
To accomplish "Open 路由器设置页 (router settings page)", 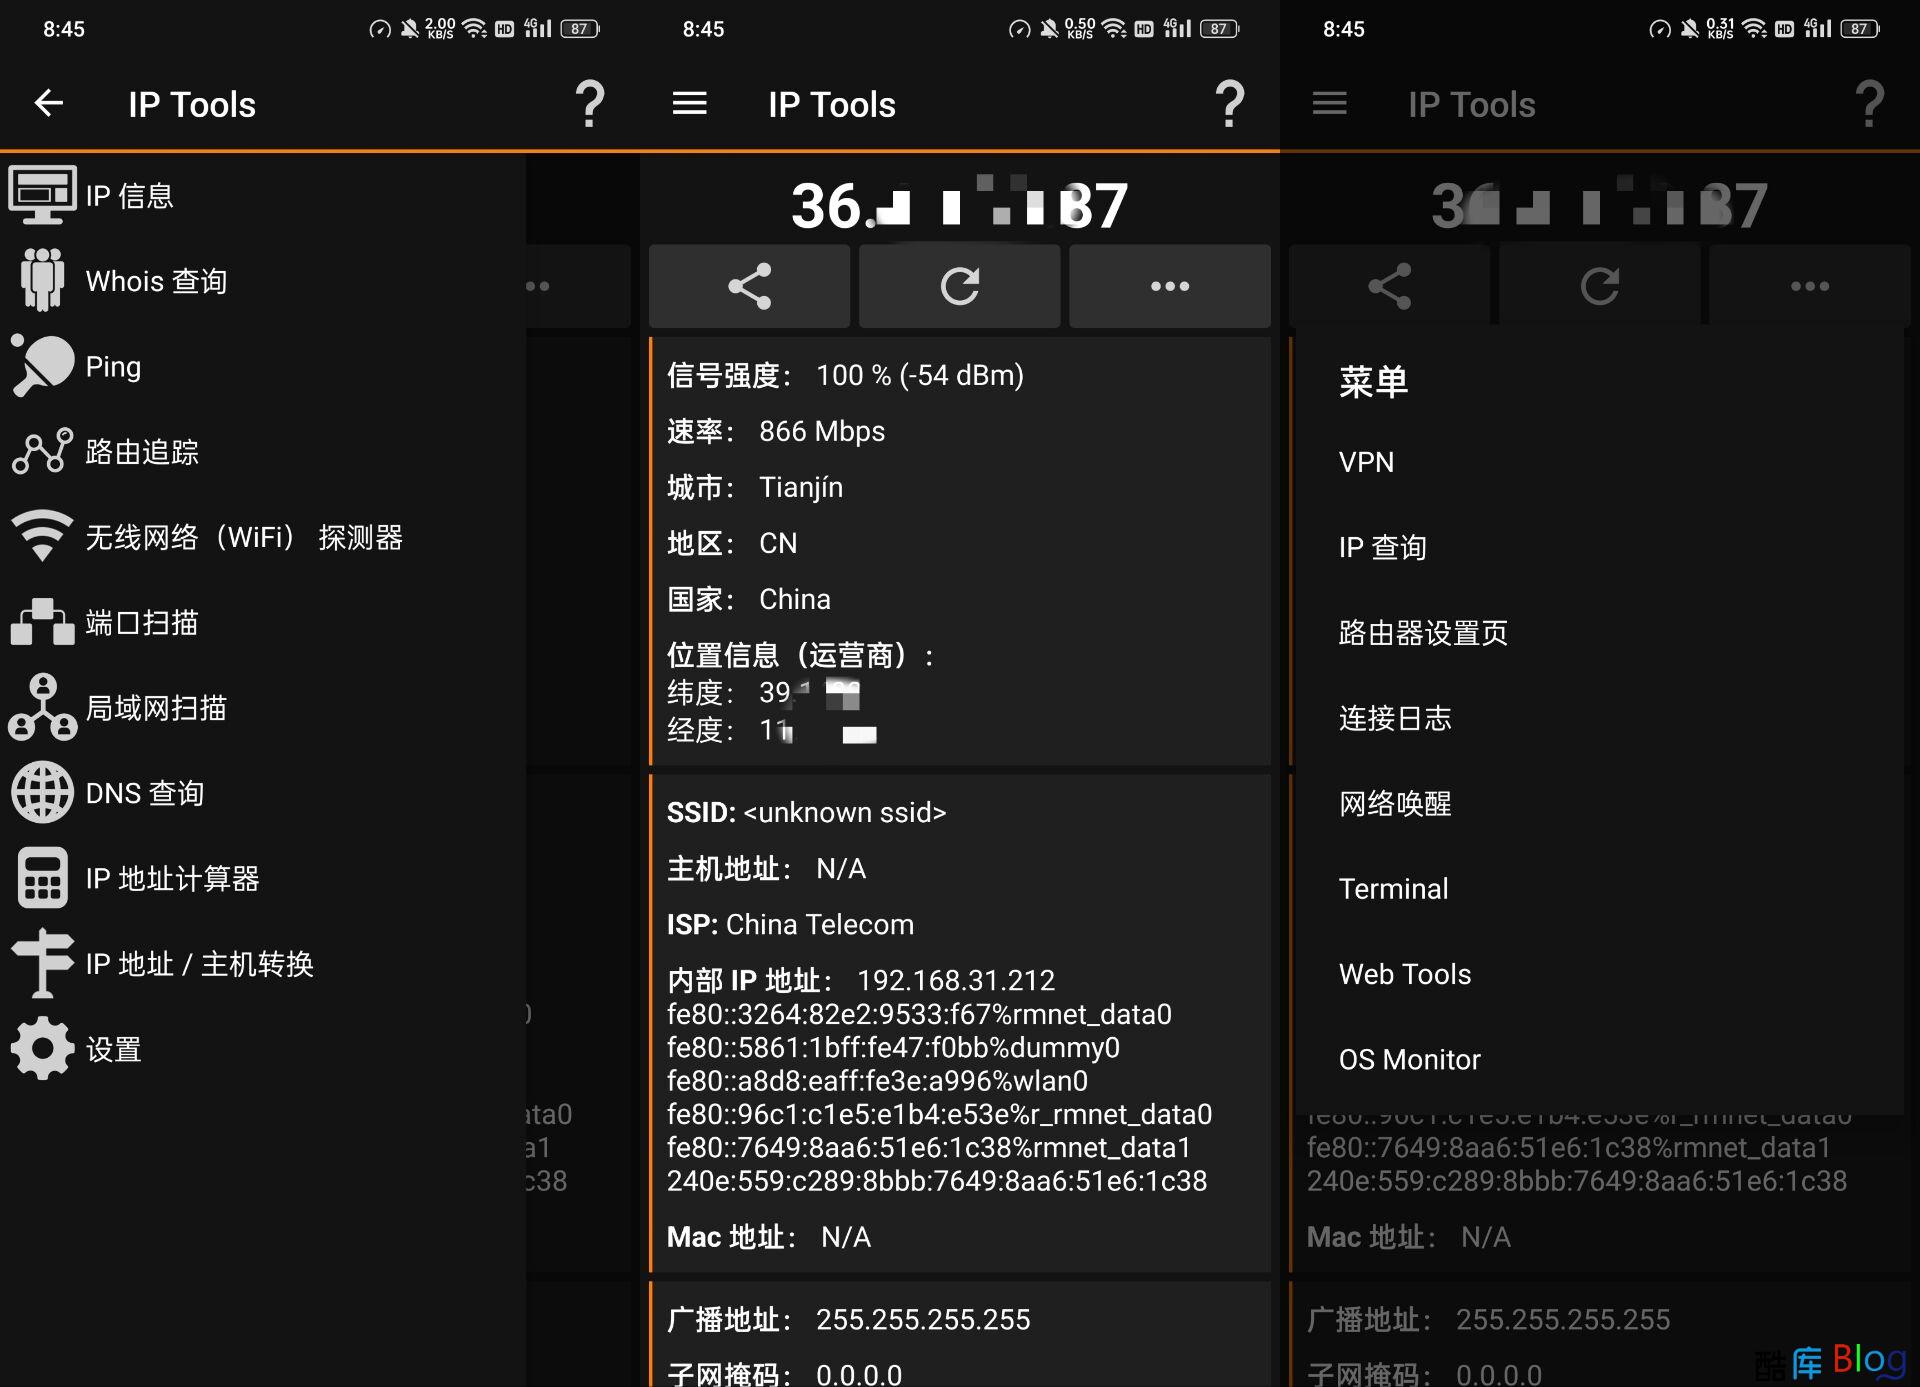I will [x=1423, y=632].
